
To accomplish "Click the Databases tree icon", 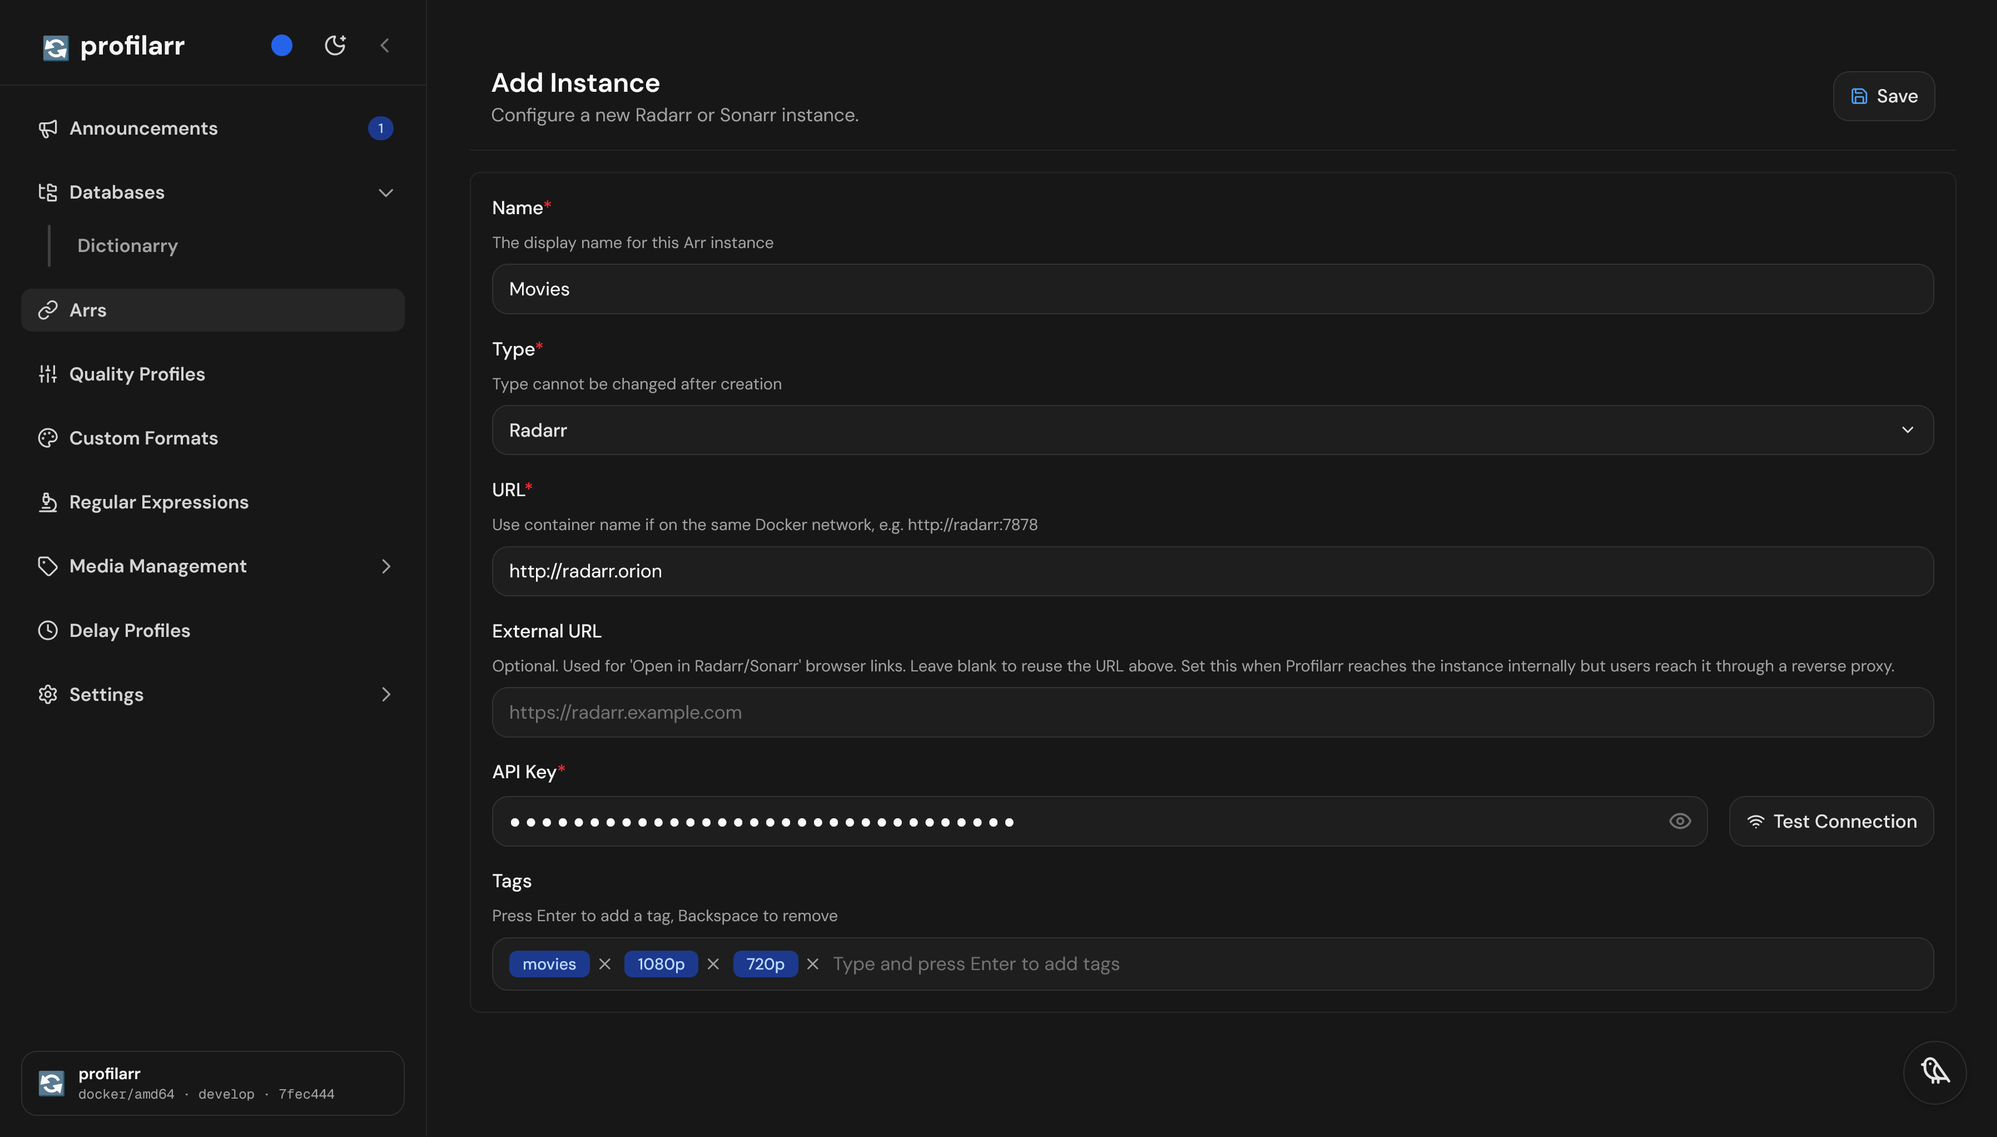I will click(48, 192).
